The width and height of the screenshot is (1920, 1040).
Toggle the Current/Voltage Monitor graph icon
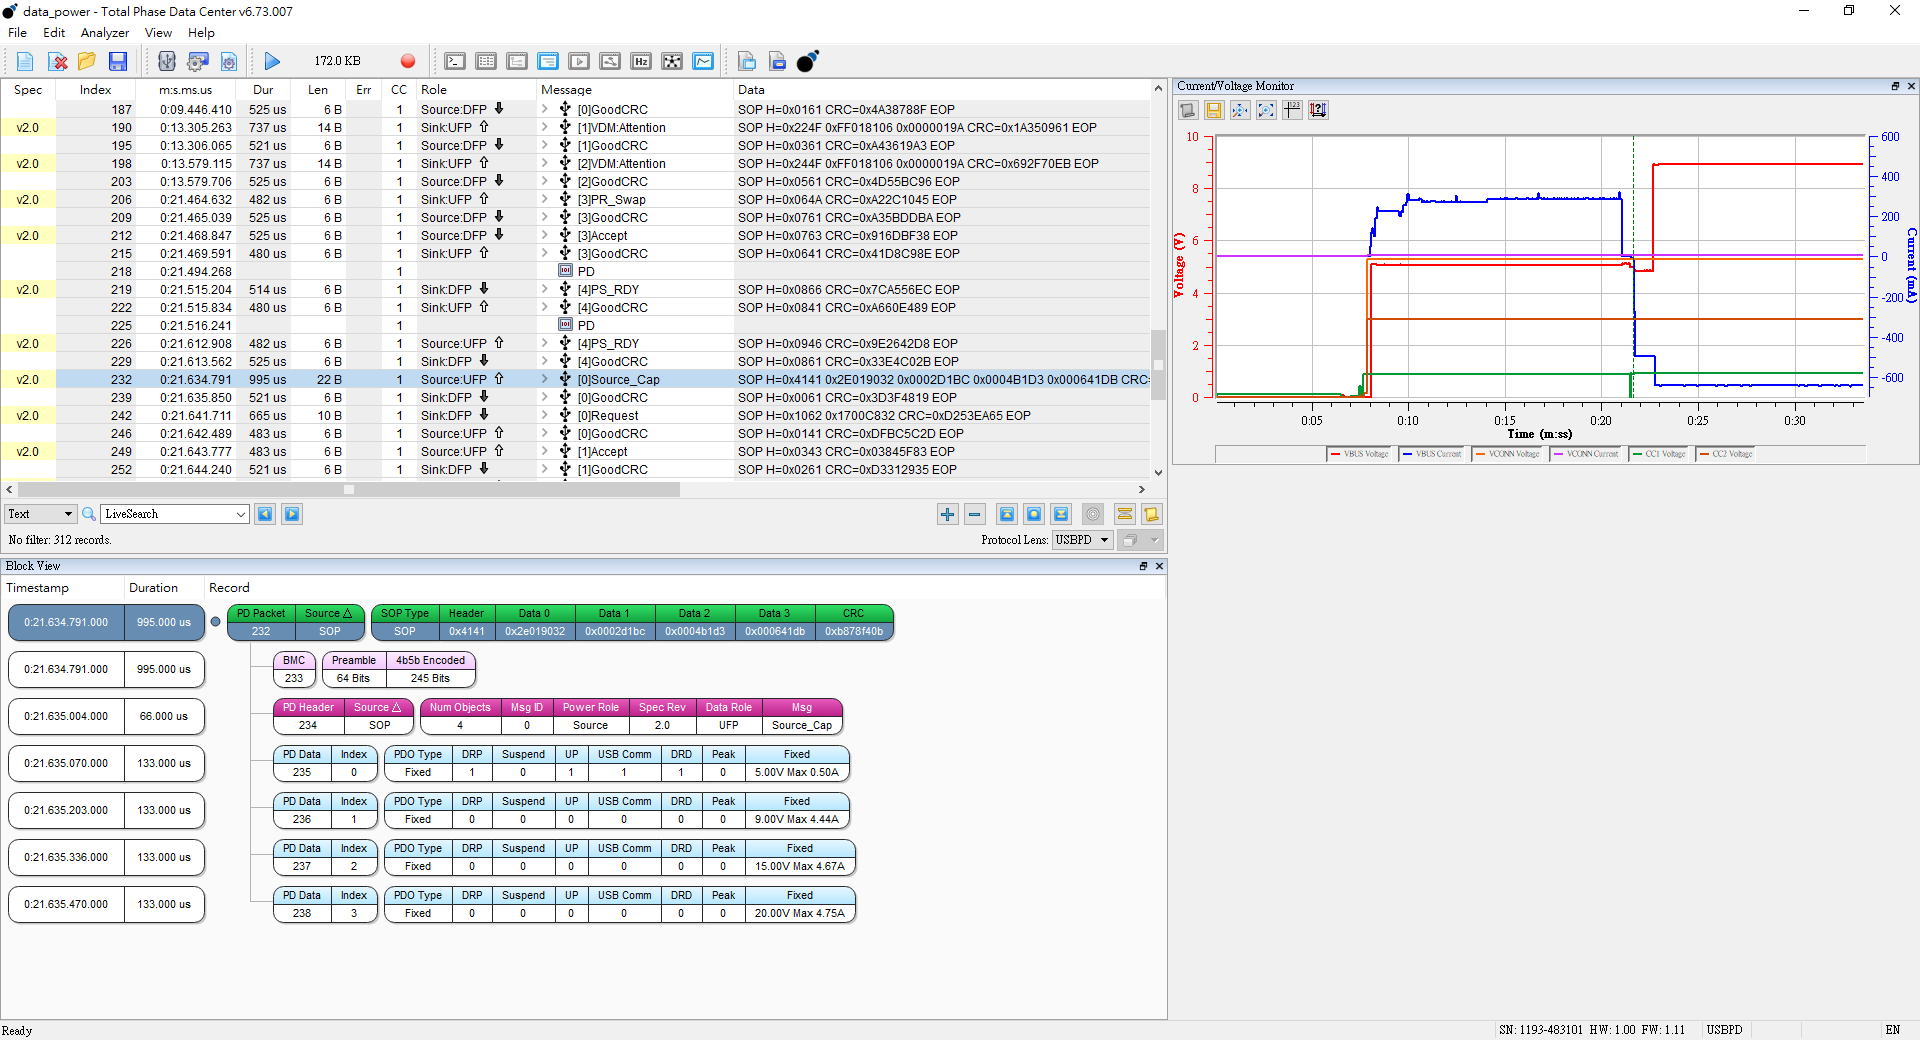[x=704, y=62]
